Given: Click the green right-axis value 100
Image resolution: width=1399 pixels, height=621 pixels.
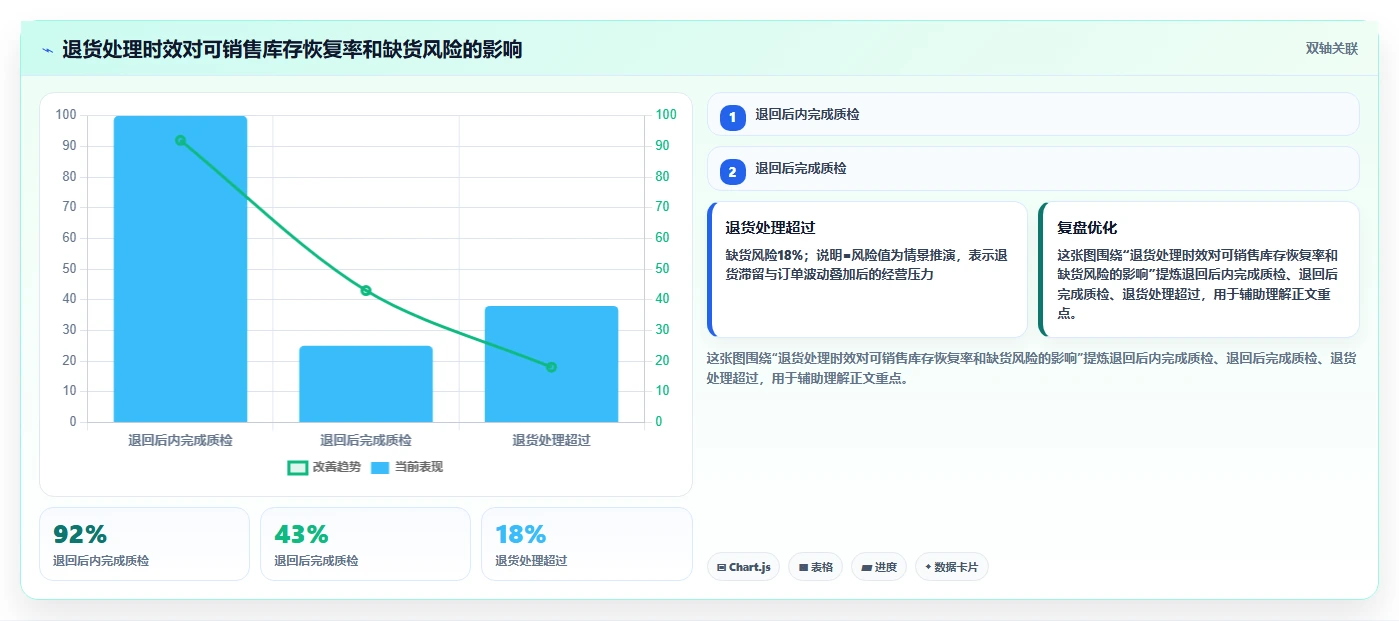Looking at the screenshot, I should click(666, 115).
